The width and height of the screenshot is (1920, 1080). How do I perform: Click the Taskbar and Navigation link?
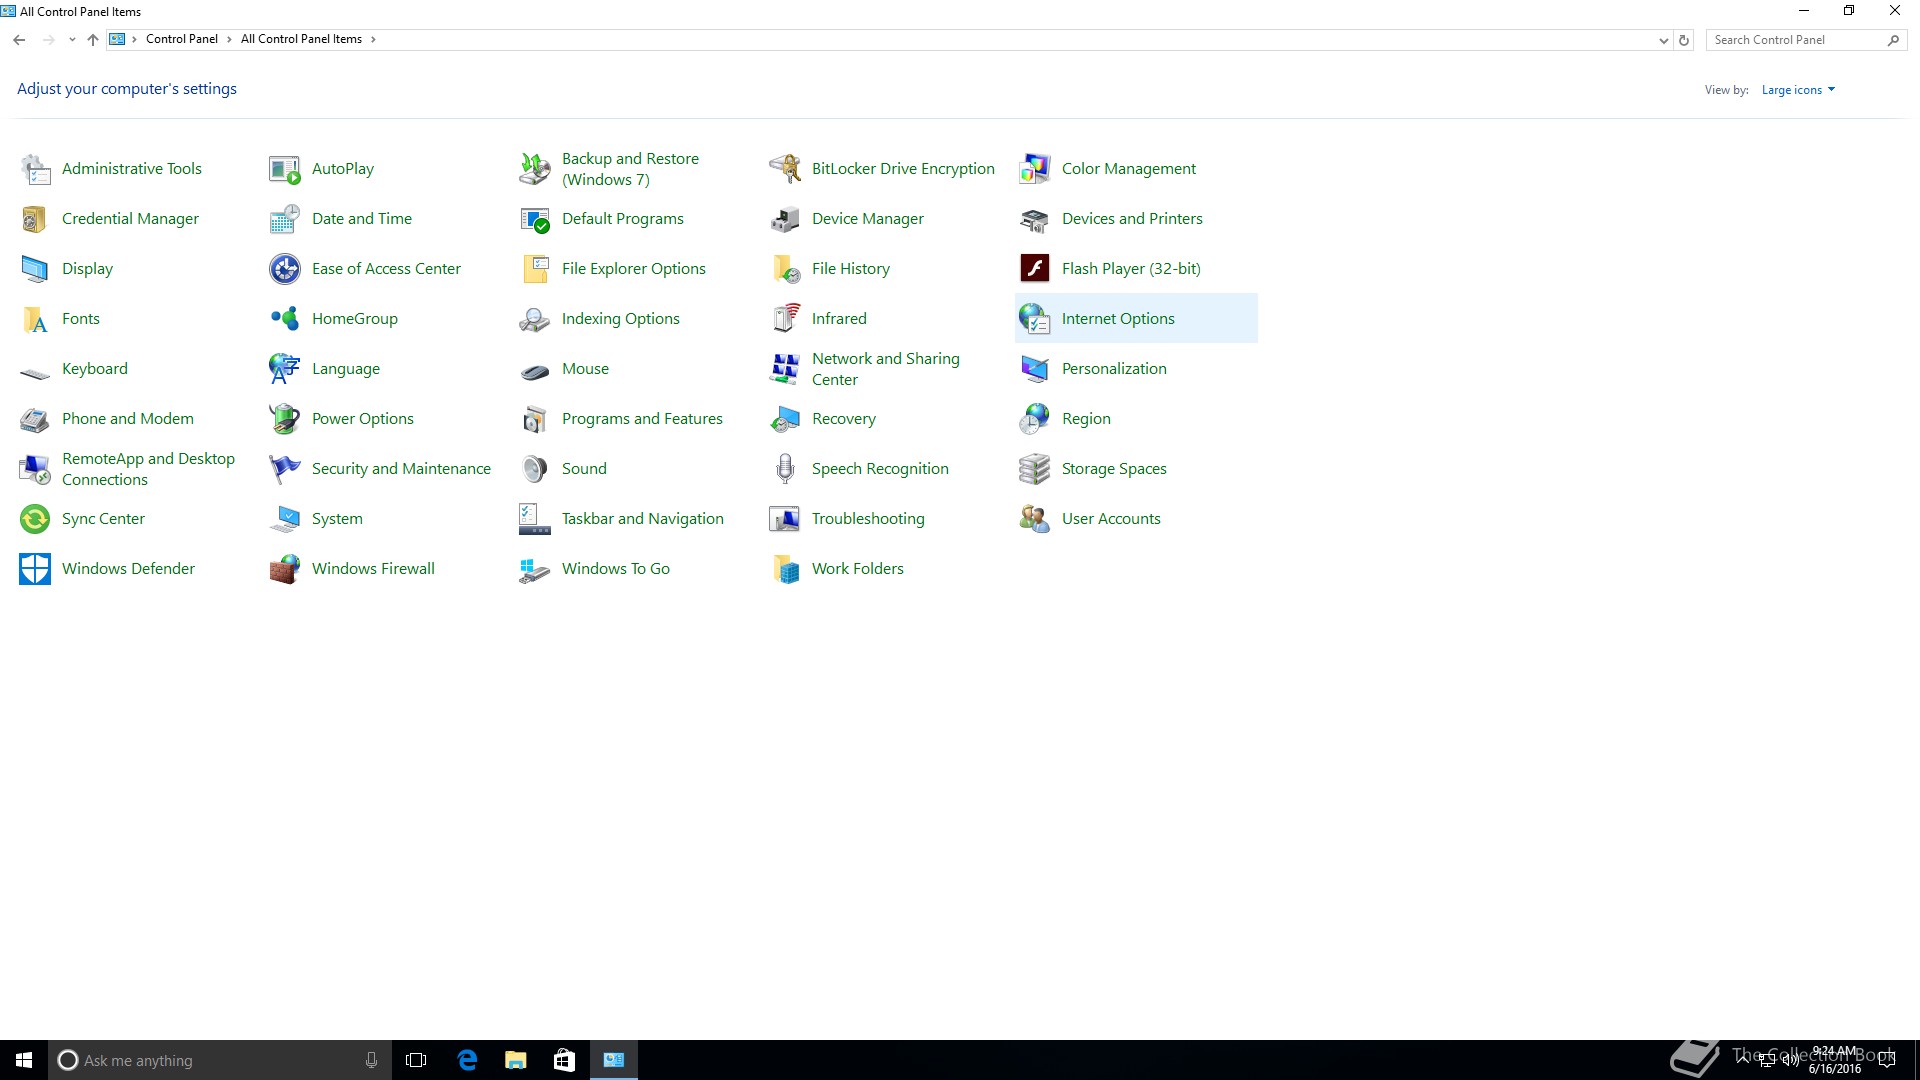pos(642,519)
